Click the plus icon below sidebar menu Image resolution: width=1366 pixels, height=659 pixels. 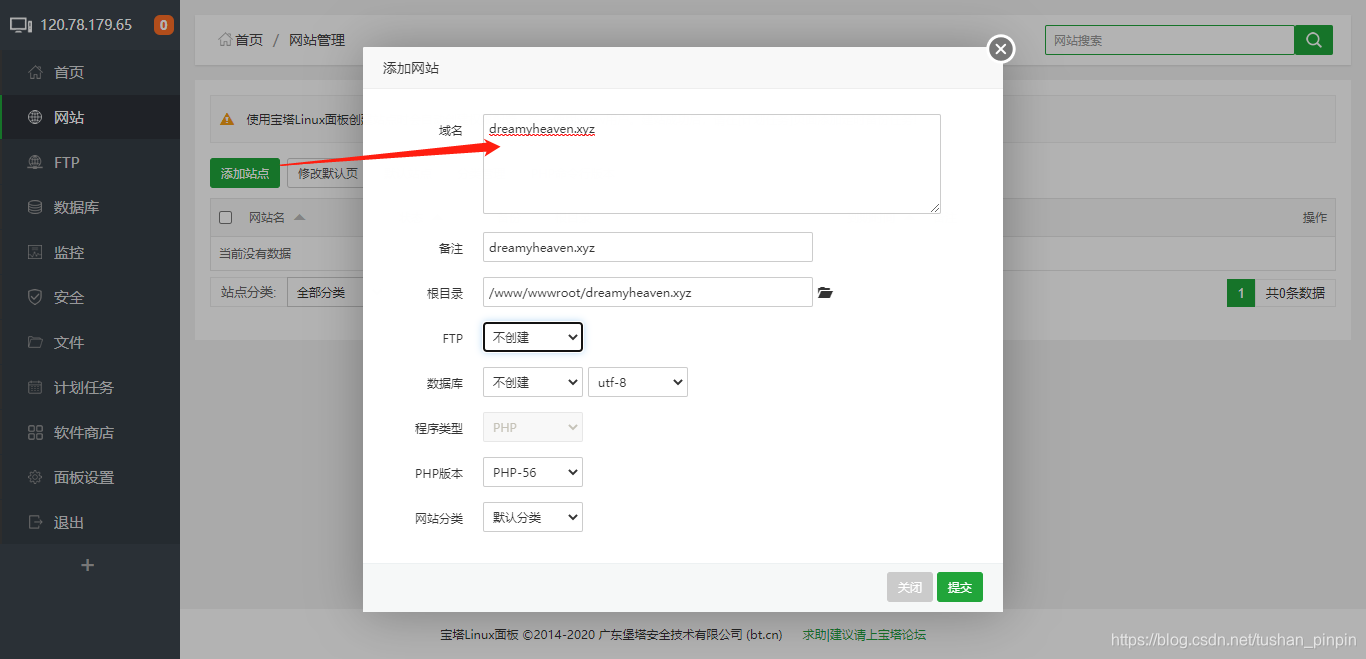87,565
